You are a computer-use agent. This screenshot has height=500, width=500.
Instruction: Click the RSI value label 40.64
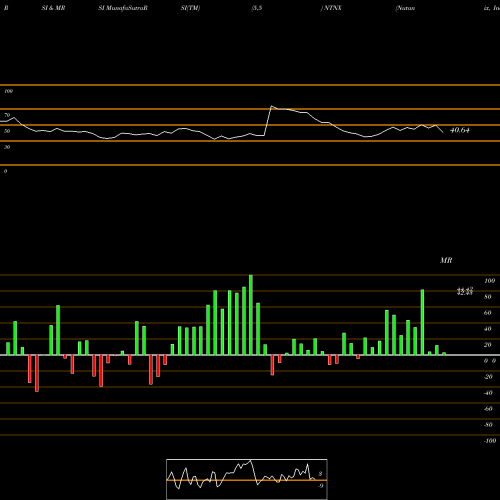click(460, 130)
